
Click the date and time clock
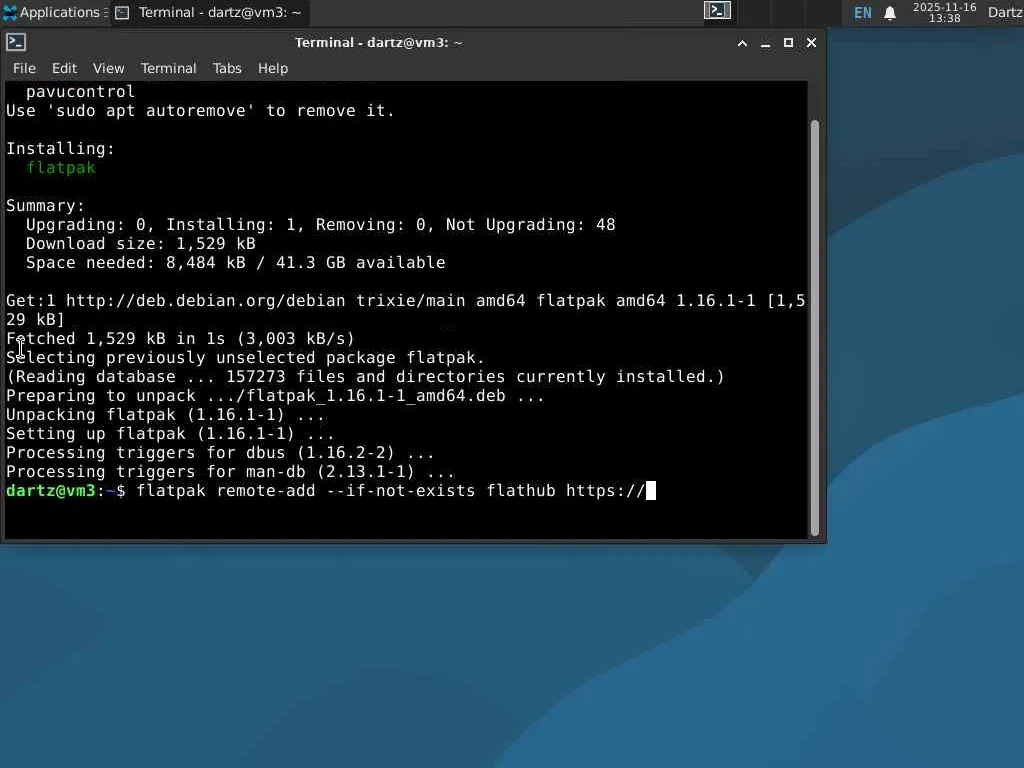944,12
